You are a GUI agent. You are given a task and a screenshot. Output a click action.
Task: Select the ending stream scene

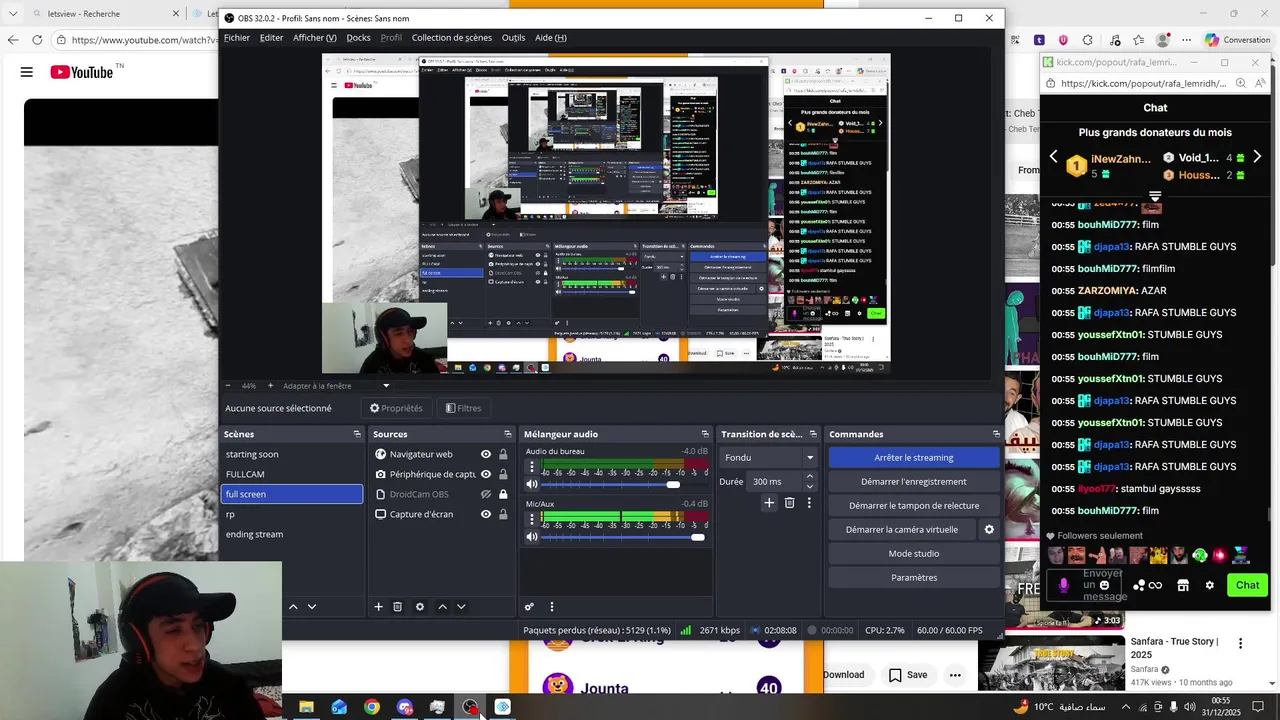click(x=292, y=534)
